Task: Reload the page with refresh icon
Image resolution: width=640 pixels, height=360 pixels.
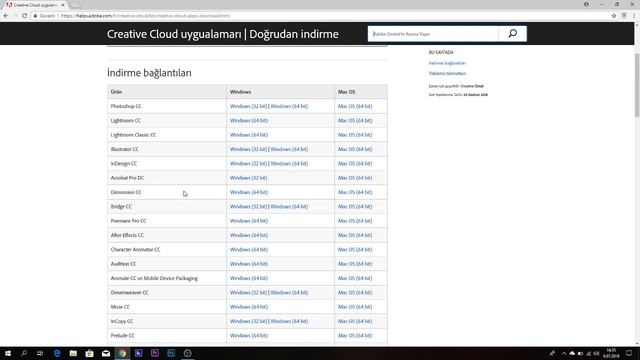Action: [24, 16]
